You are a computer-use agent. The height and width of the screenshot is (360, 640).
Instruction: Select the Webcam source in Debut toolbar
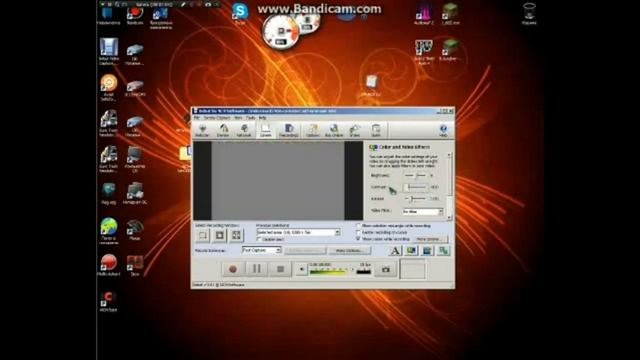coord(202,130)
